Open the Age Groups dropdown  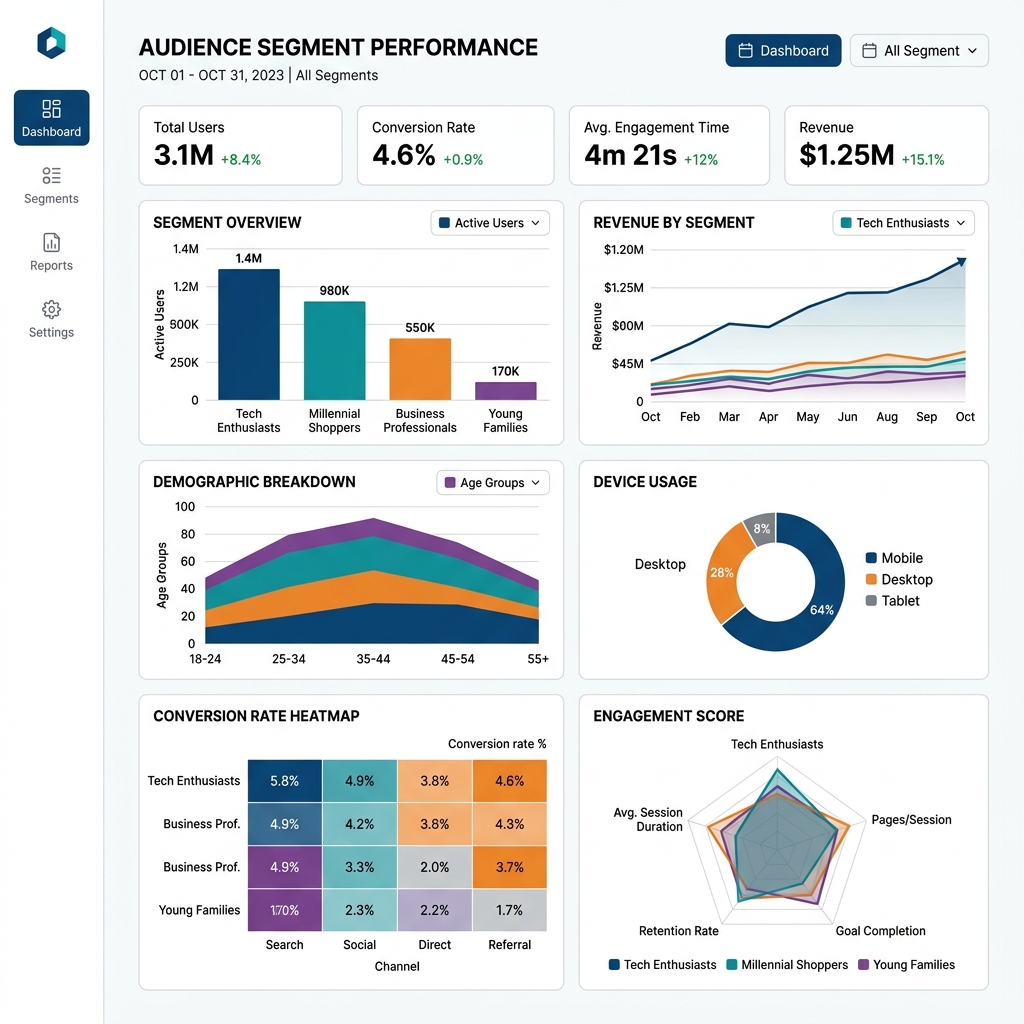coord(492,483)
